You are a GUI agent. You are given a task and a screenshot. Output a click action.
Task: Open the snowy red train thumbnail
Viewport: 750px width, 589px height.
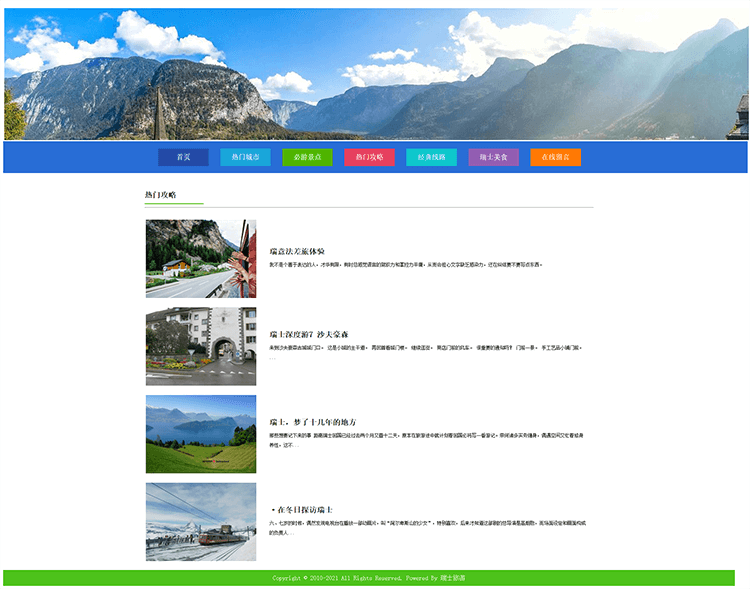point(200,521)
